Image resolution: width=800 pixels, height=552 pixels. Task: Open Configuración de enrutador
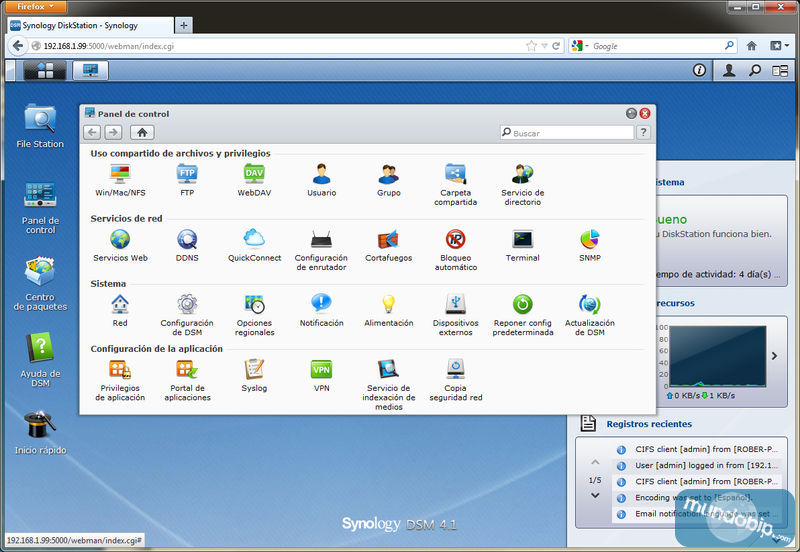(321, 250)
